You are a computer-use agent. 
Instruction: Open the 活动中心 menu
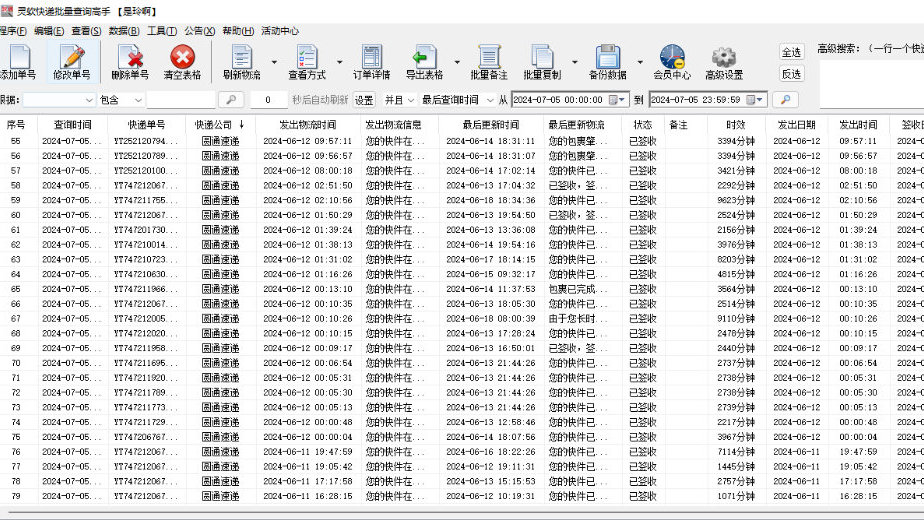280,31
